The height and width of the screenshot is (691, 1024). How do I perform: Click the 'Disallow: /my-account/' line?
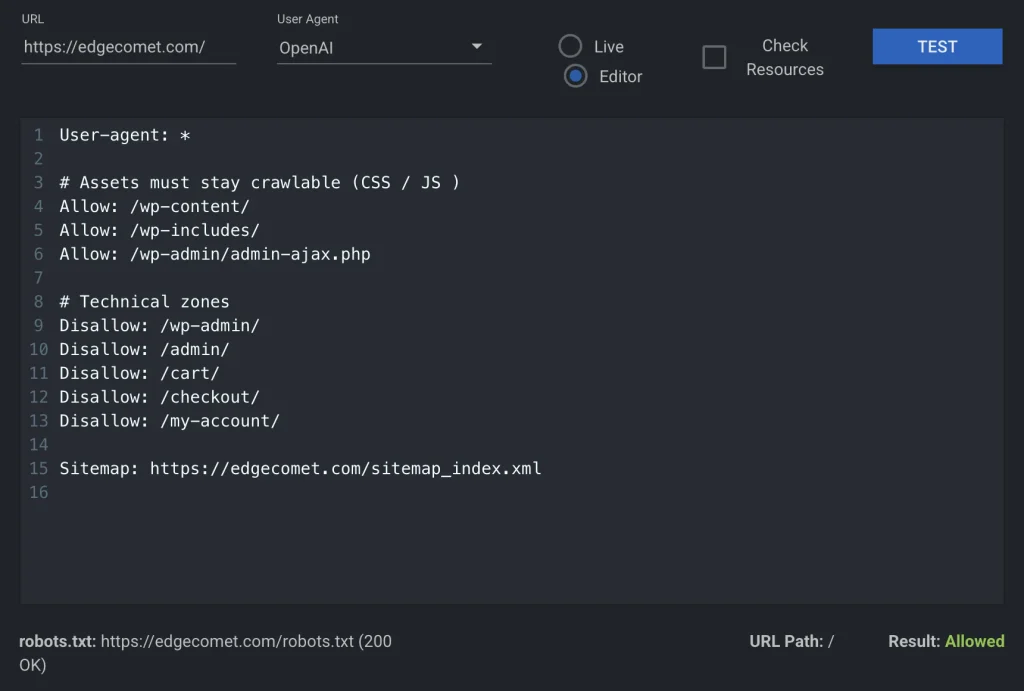(169, 421)
